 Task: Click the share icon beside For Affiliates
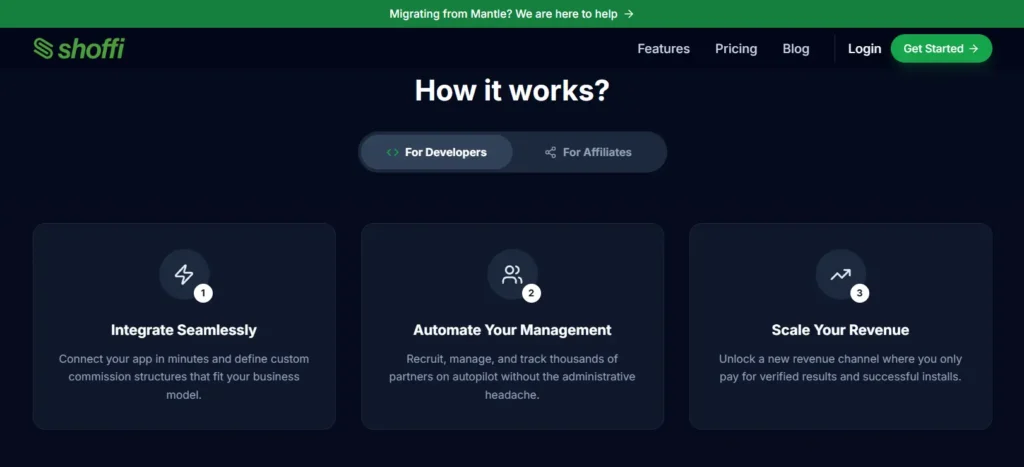tap(551, 152)
